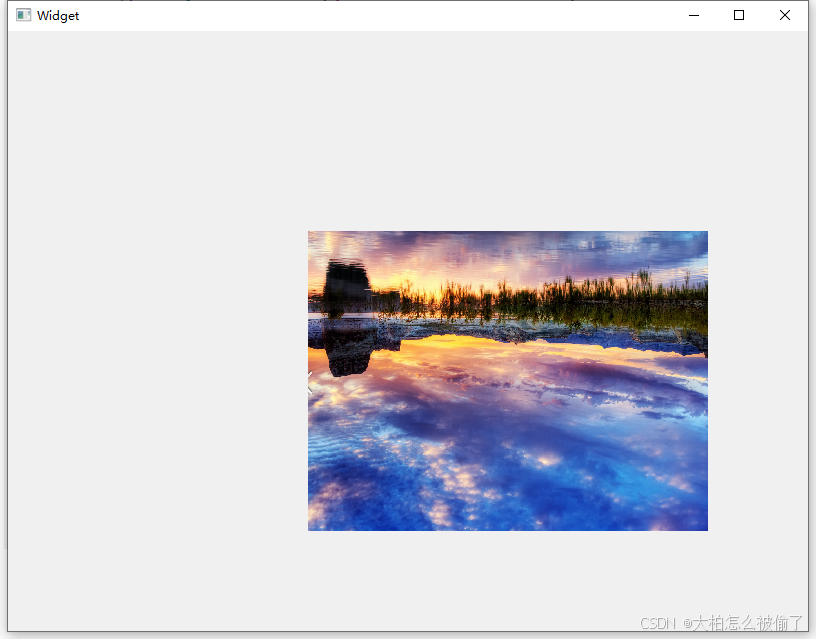Click the Widget window icon in title bar
This screenshot has height=639, width=816.
coord(23,15)
